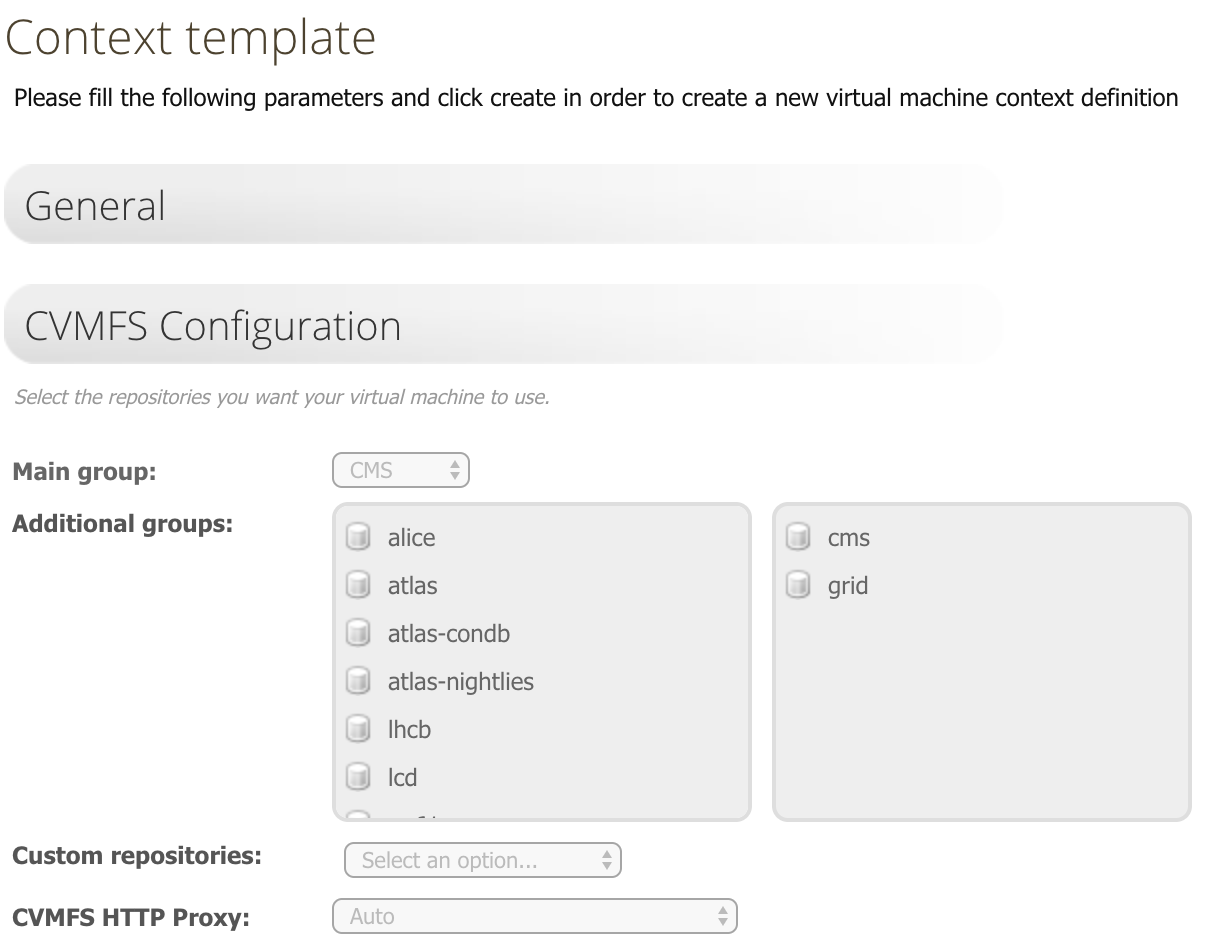Open the Custom repositories select box
This screenshot has height=950, width=1206.
click(483, 860)
